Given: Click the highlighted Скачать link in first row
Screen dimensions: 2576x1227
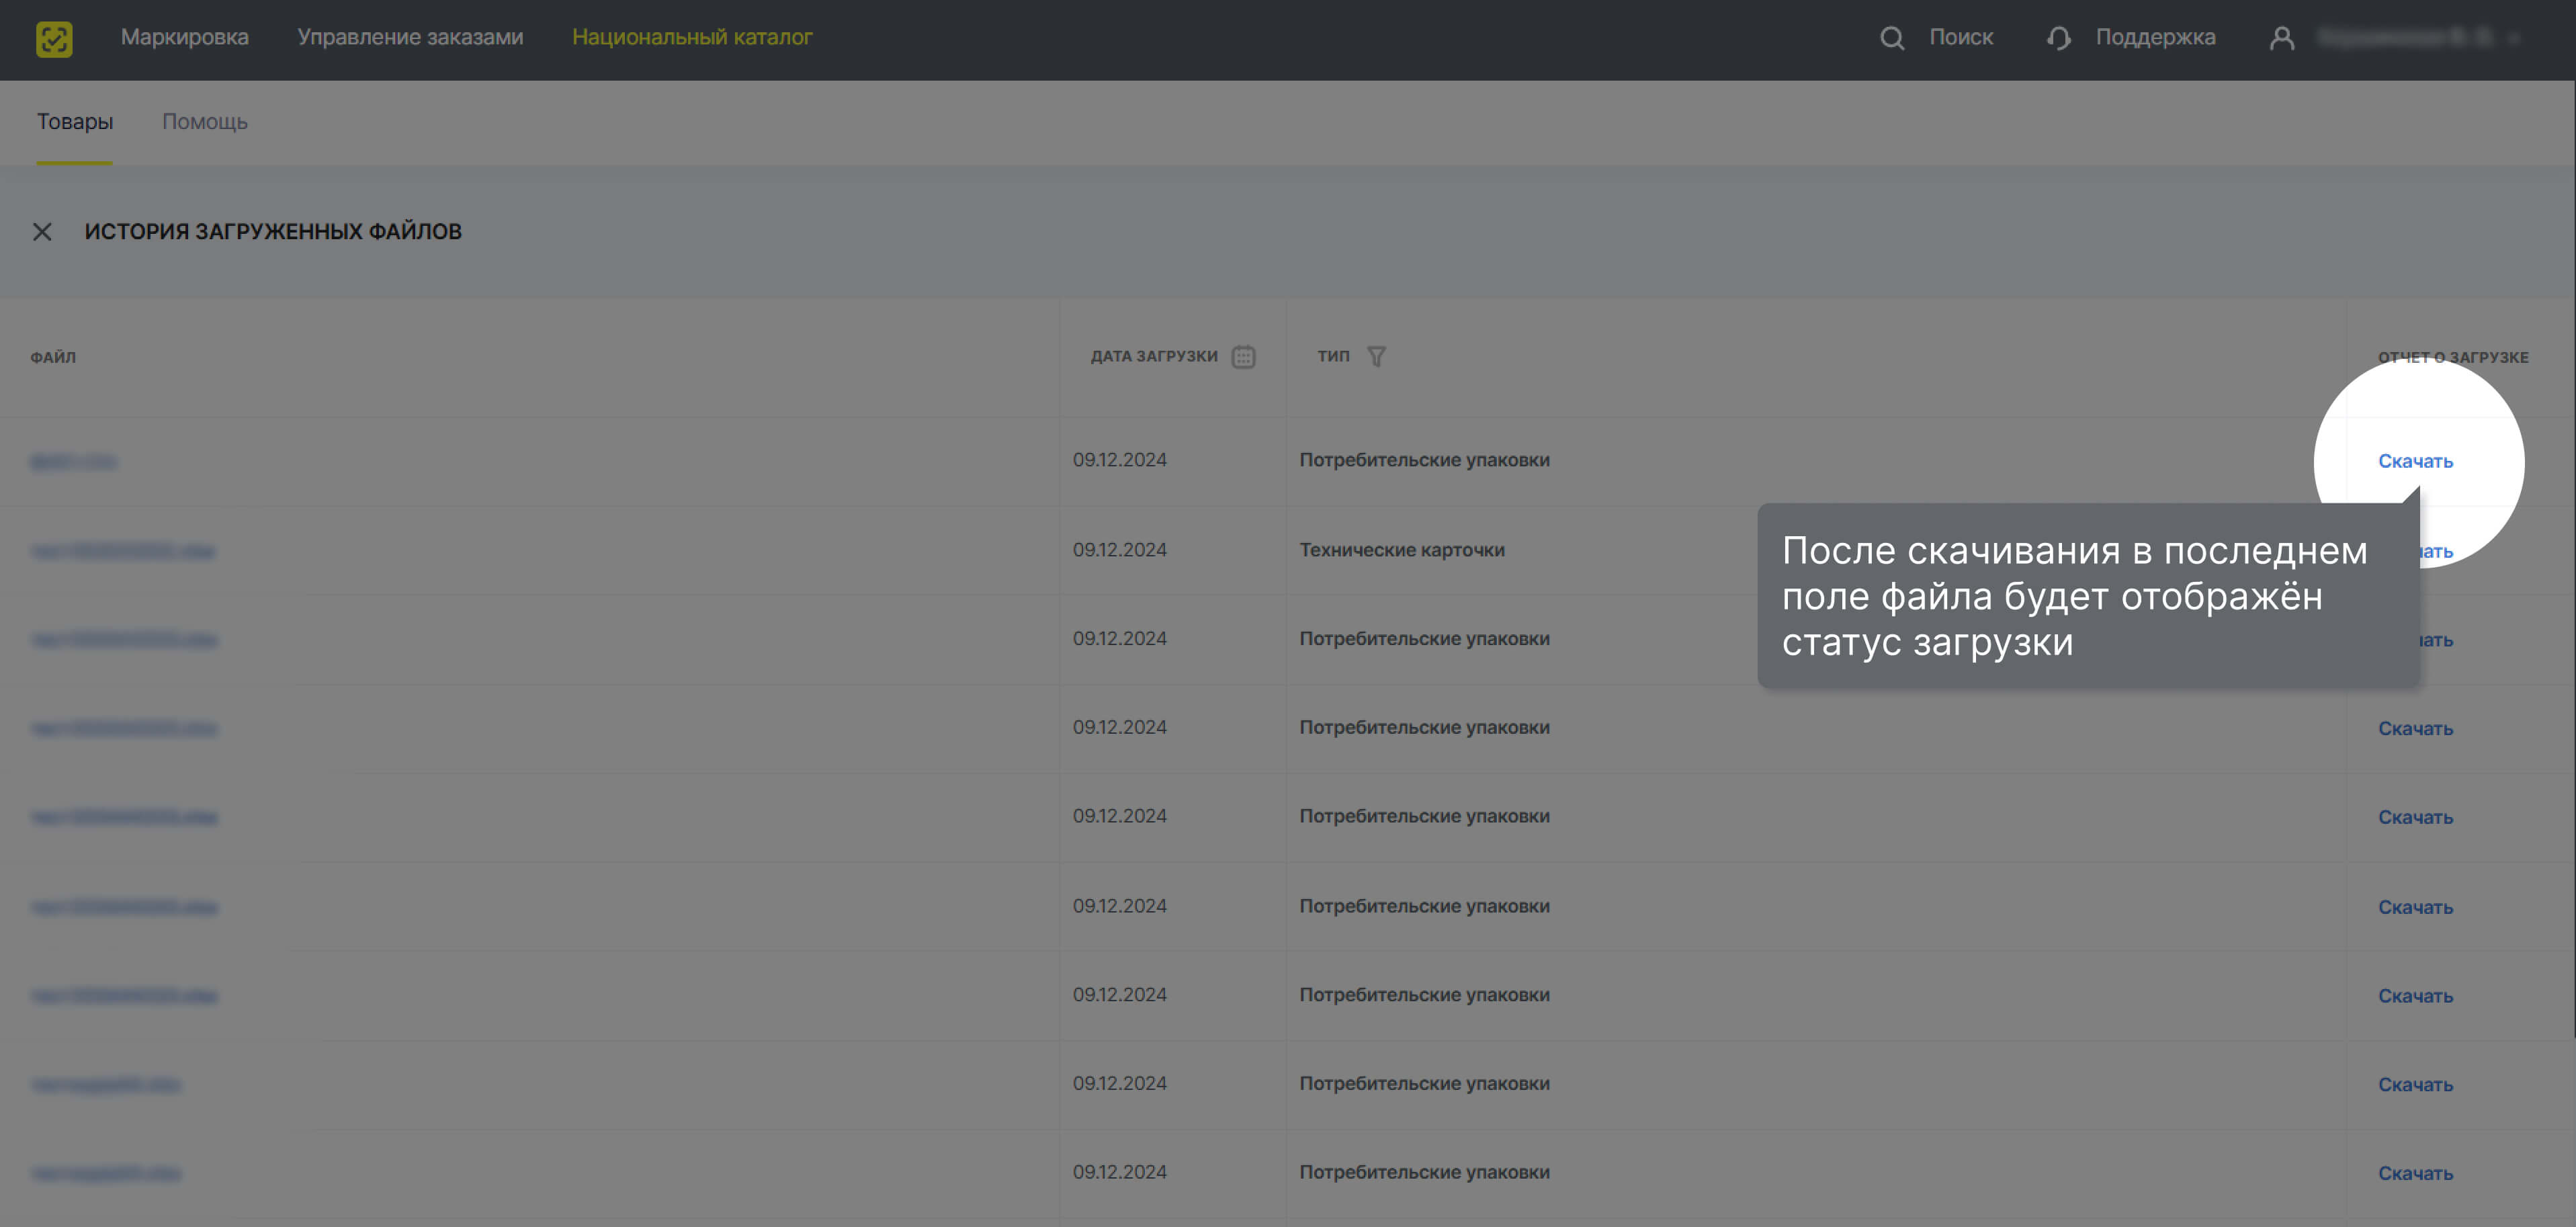Looking at the screenshot, I should point(2415,461).
